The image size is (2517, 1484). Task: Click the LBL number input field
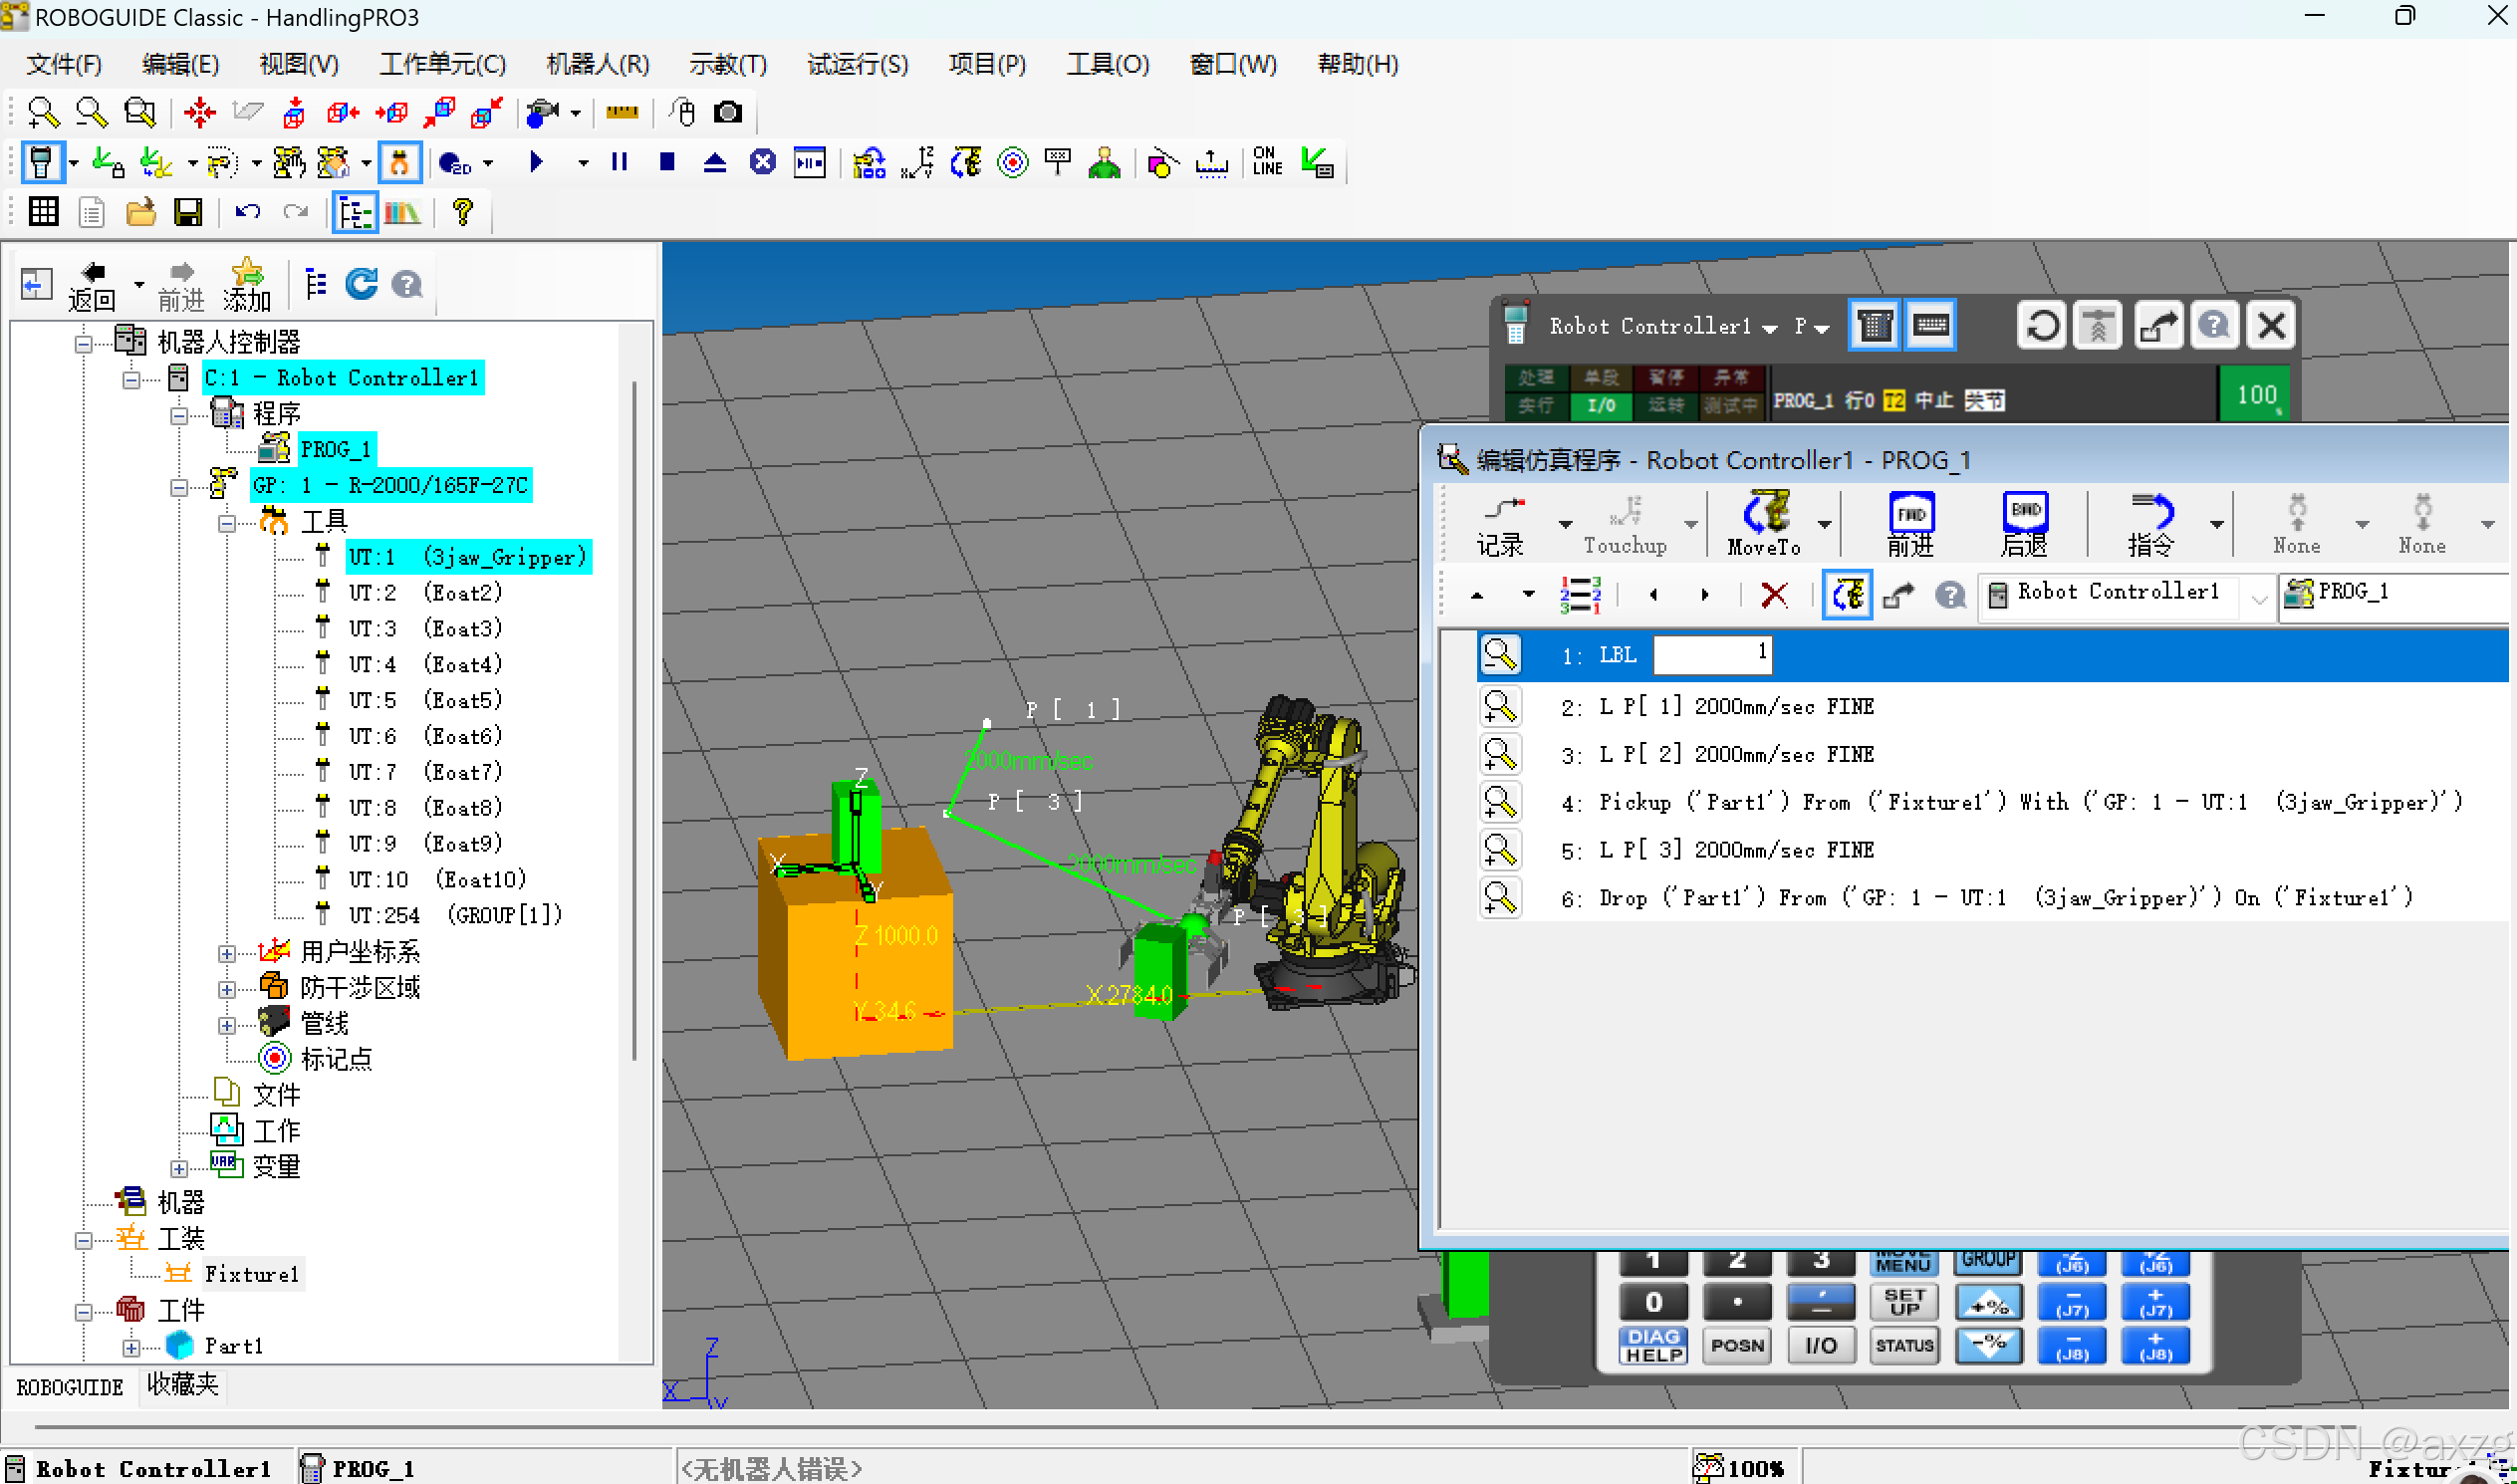(1712, 654)
